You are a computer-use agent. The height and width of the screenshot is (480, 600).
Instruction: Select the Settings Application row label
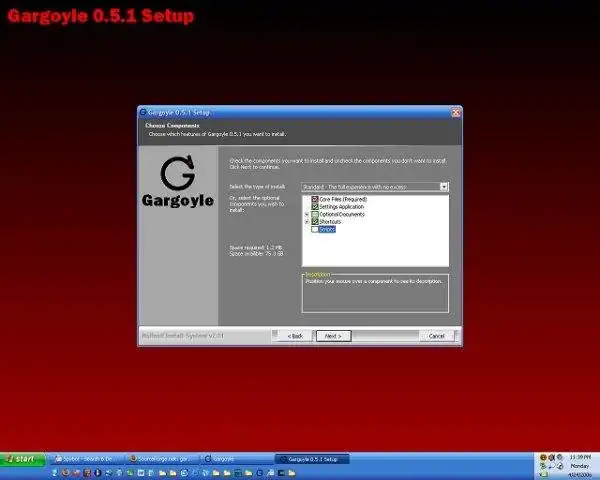tap(342, 207)
